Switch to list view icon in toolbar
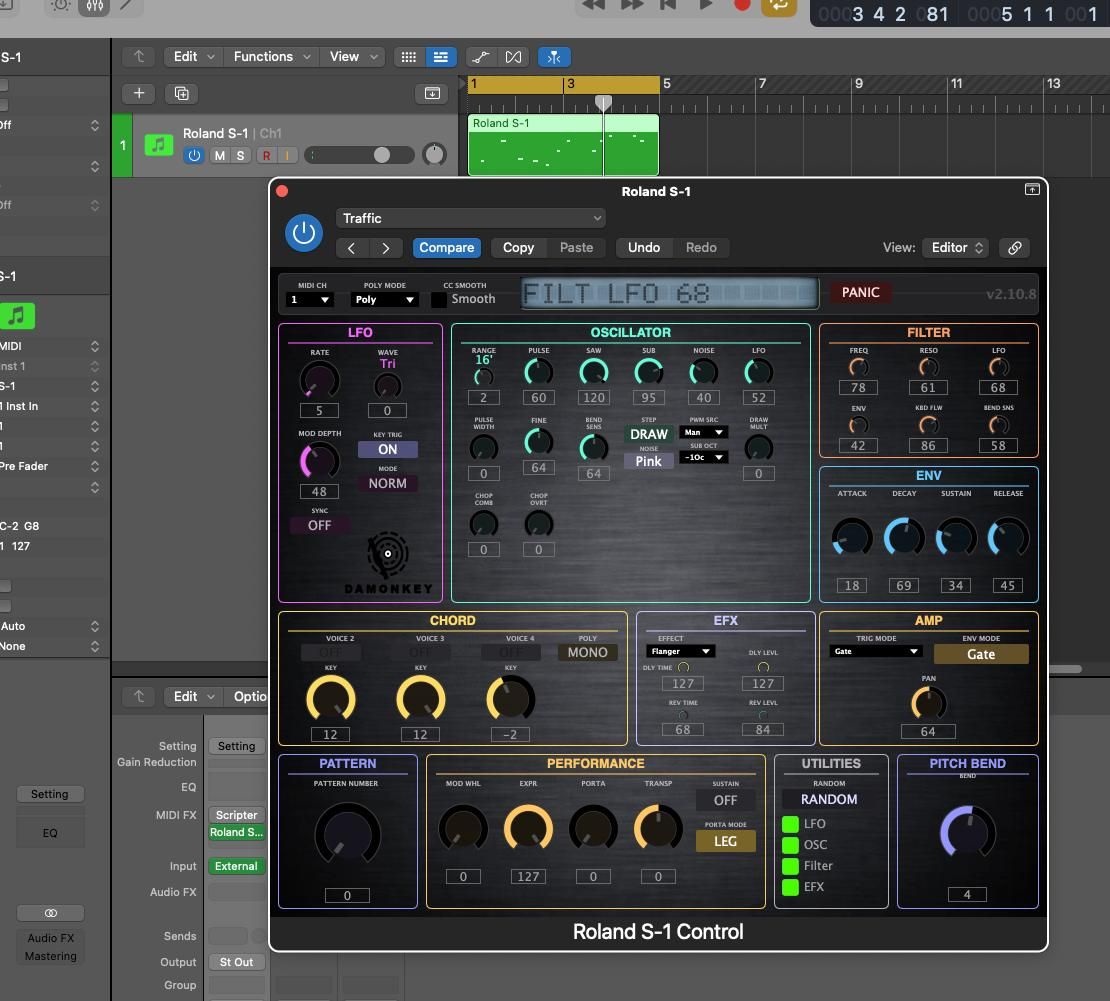Image resolution: width=1110 pixels, height=1001 pixels. click(x=440, y=57)
